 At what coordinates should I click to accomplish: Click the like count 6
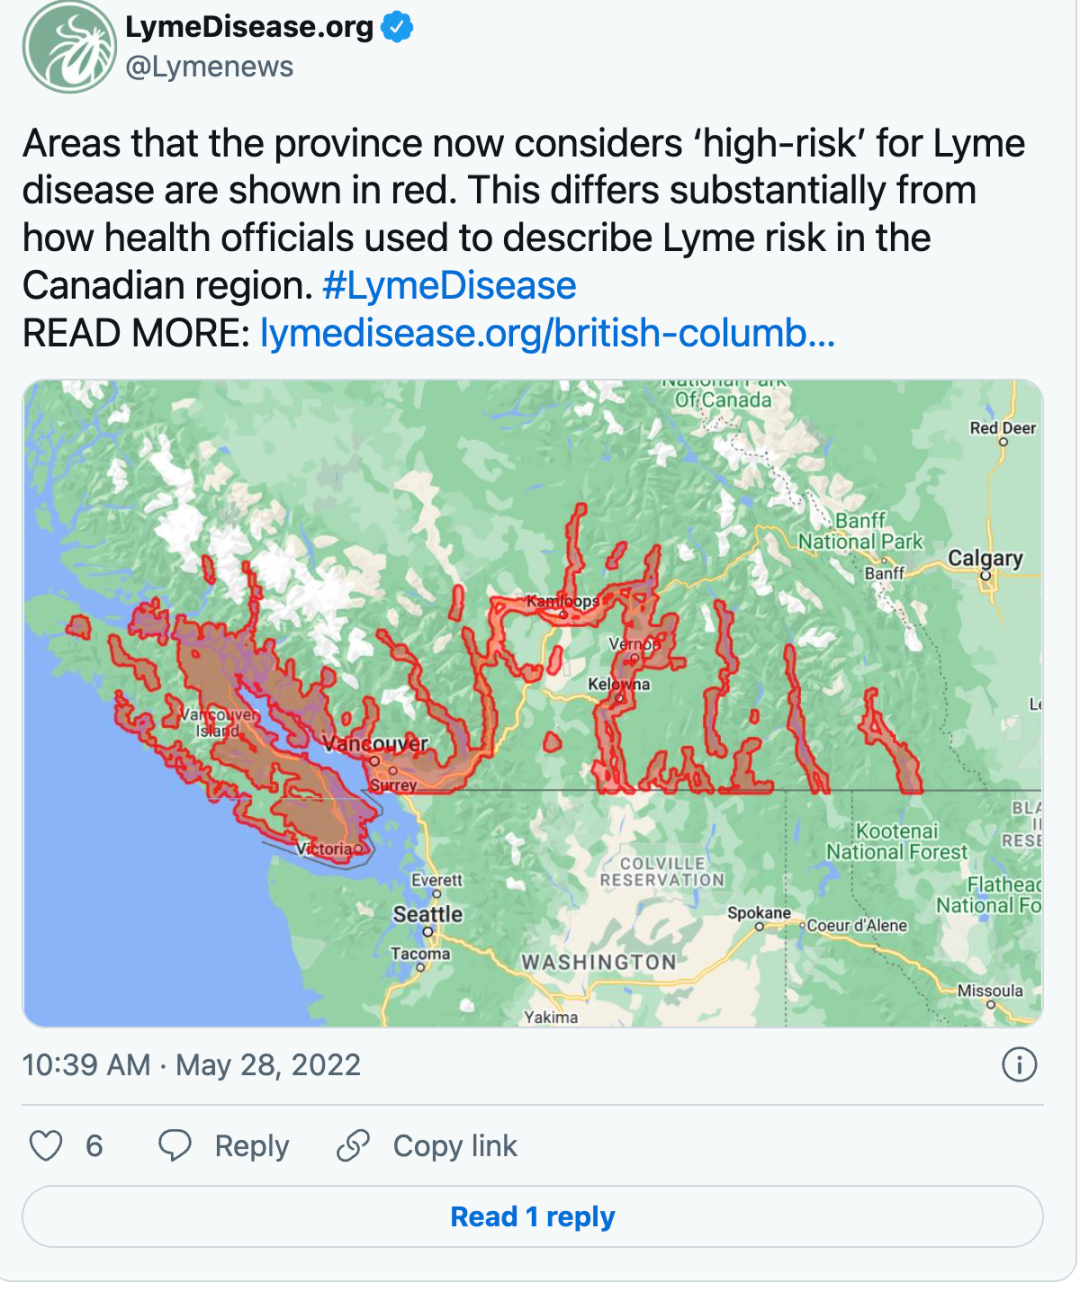(x=94, y=1146)
